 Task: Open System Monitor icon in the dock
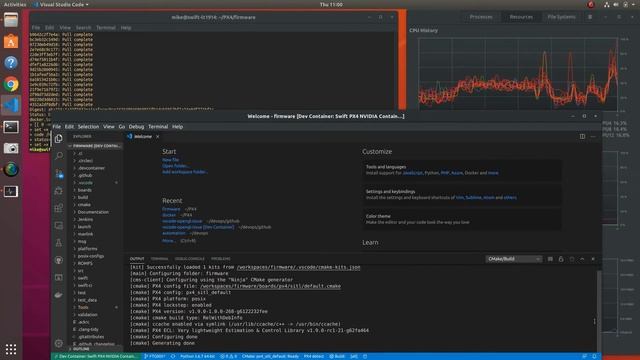pos(11,191)
